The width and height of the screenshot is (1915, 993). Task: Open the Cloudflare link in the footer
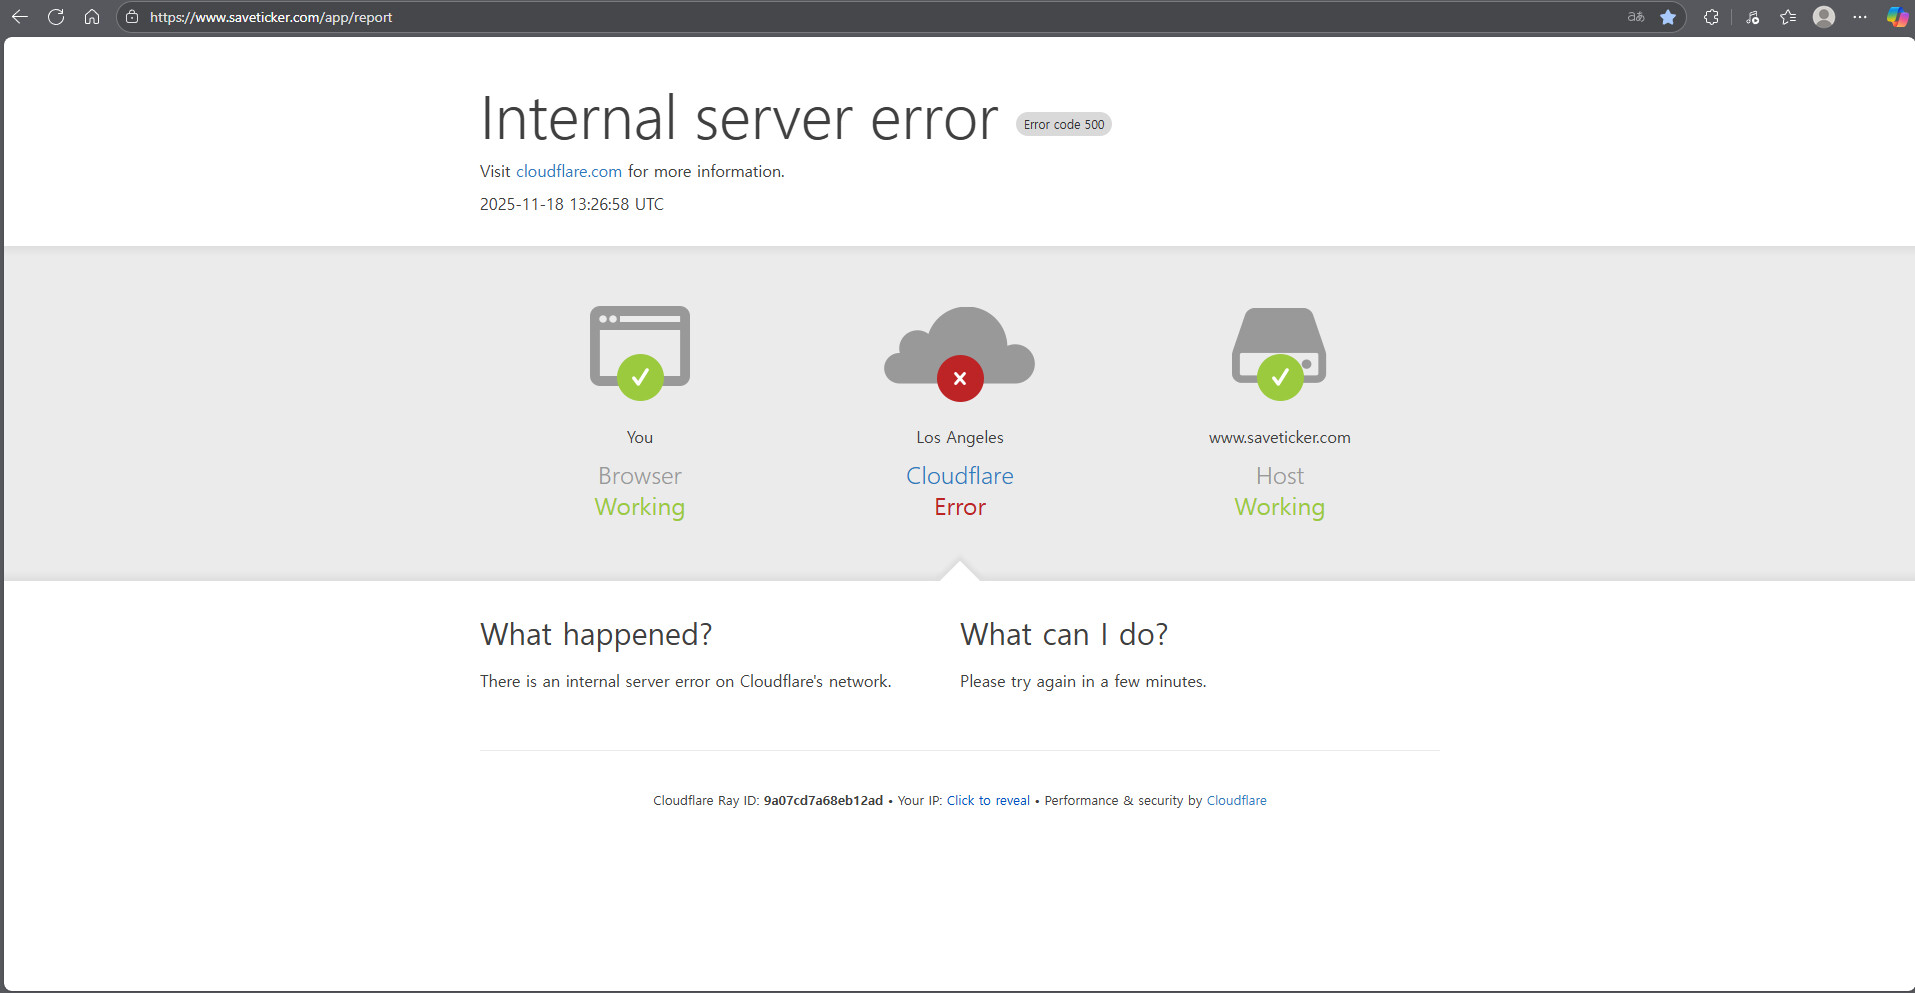(x=1236, y=800)
